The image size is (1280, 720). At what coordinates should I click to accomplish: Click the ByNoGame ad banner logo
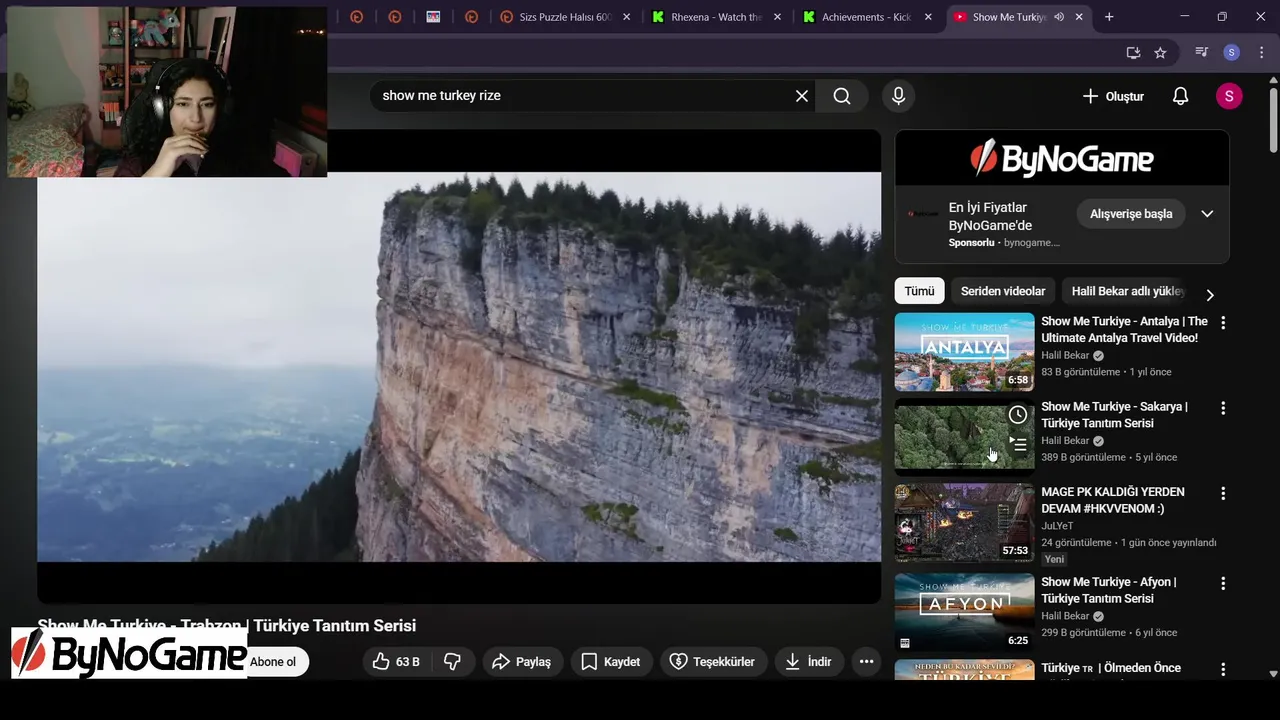click(1062, 158)
